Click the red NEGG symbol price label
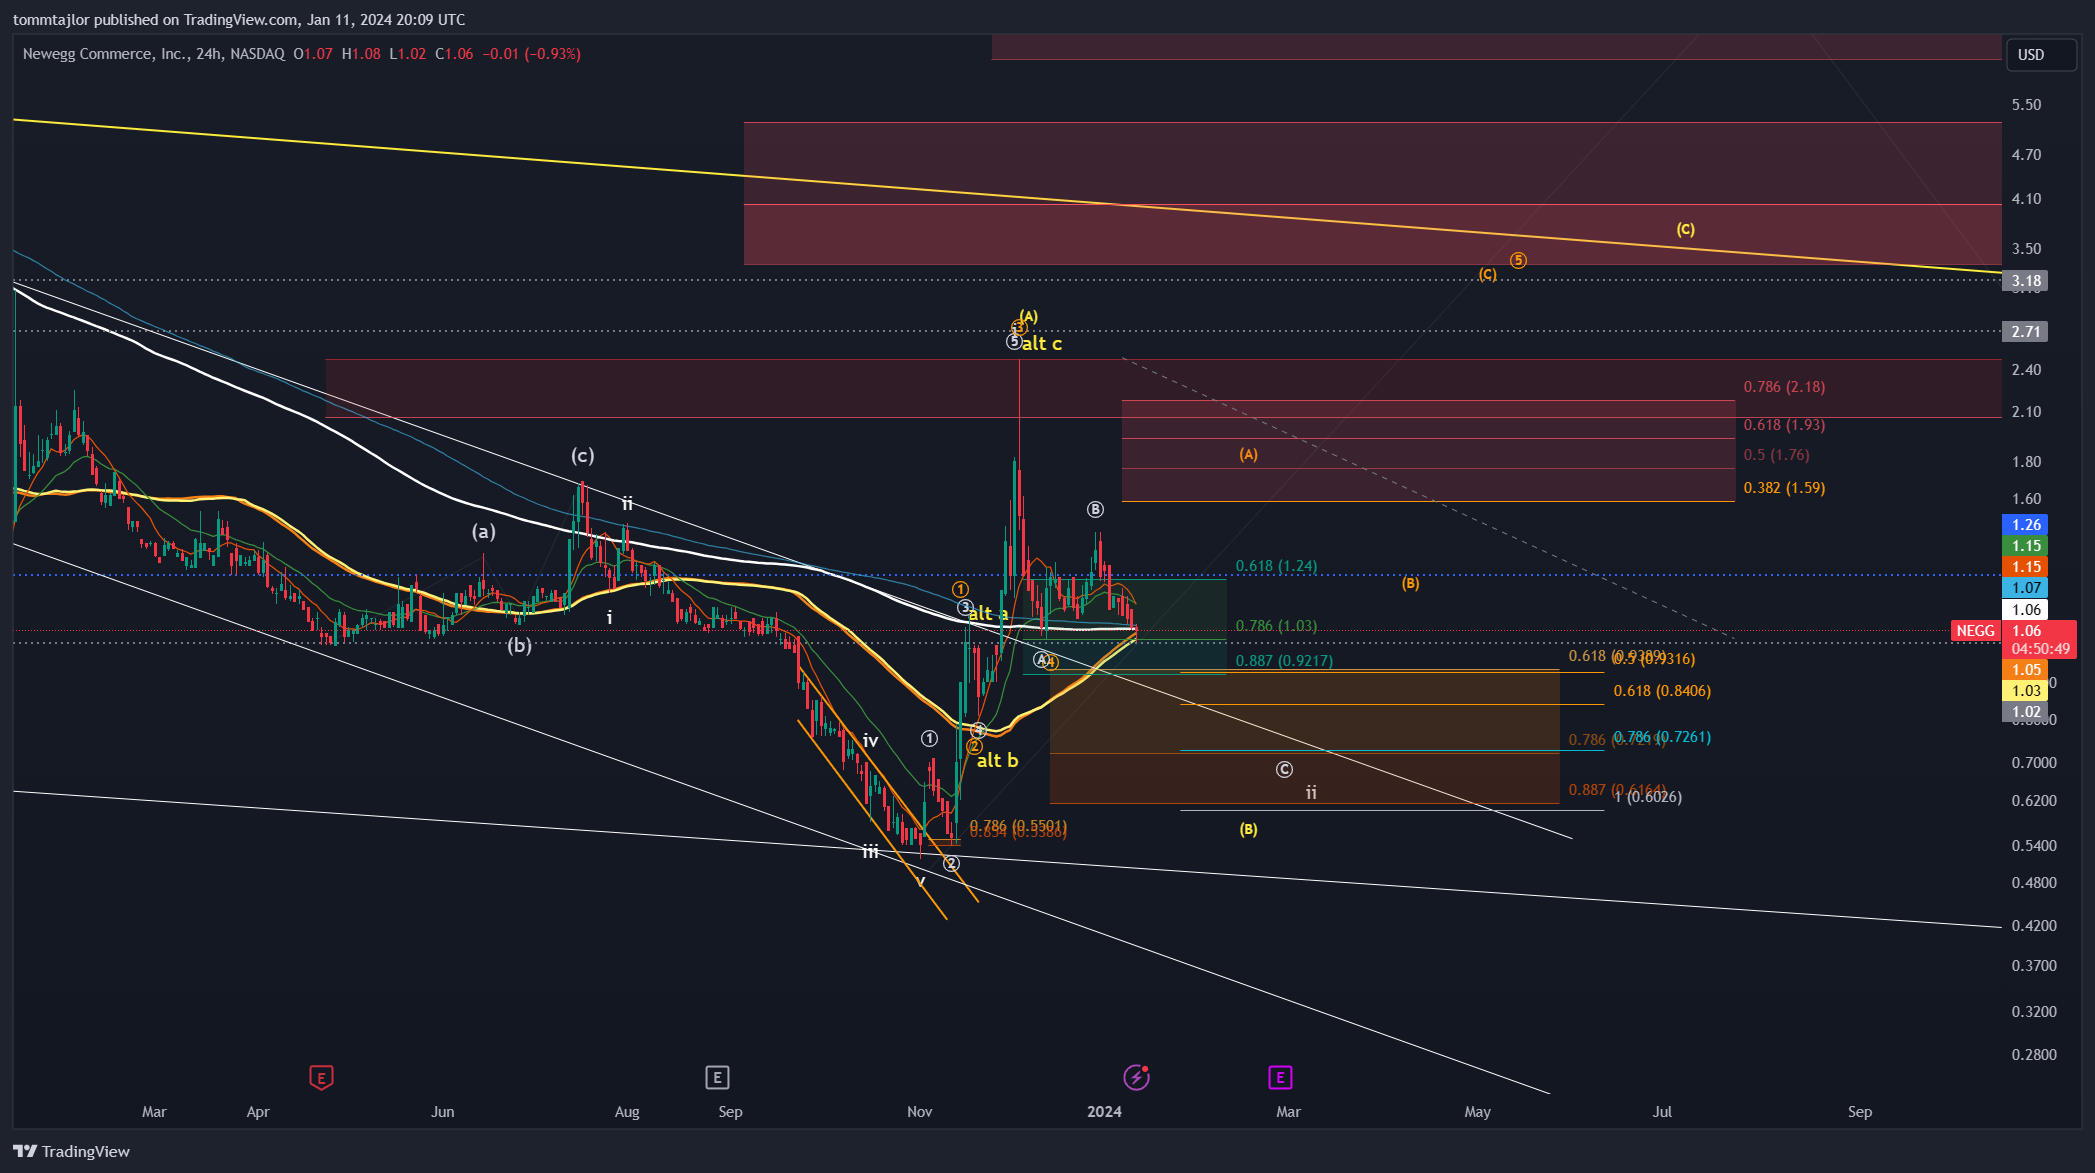 tap(1975, 630)
